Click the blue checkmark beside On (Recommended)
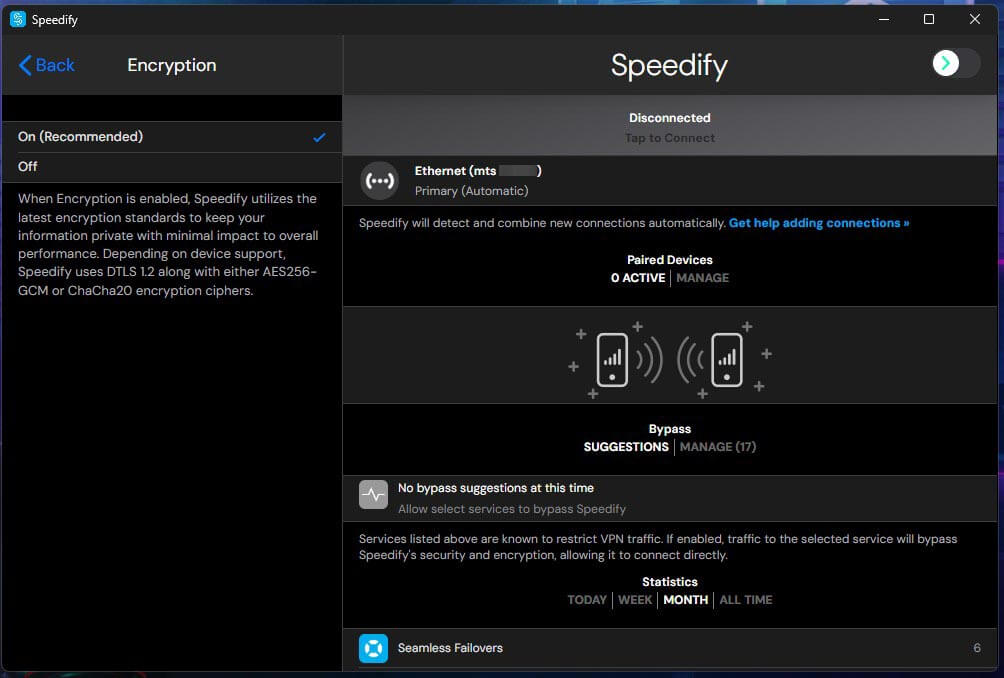The width and height of the screenshot is (1004, 678). [320, 137]
